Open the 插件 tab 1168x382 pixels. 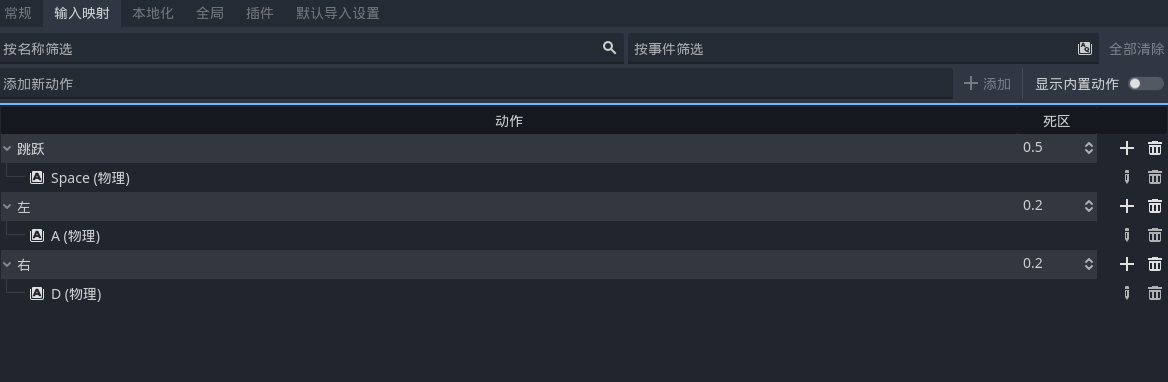[x=259, y=13]
